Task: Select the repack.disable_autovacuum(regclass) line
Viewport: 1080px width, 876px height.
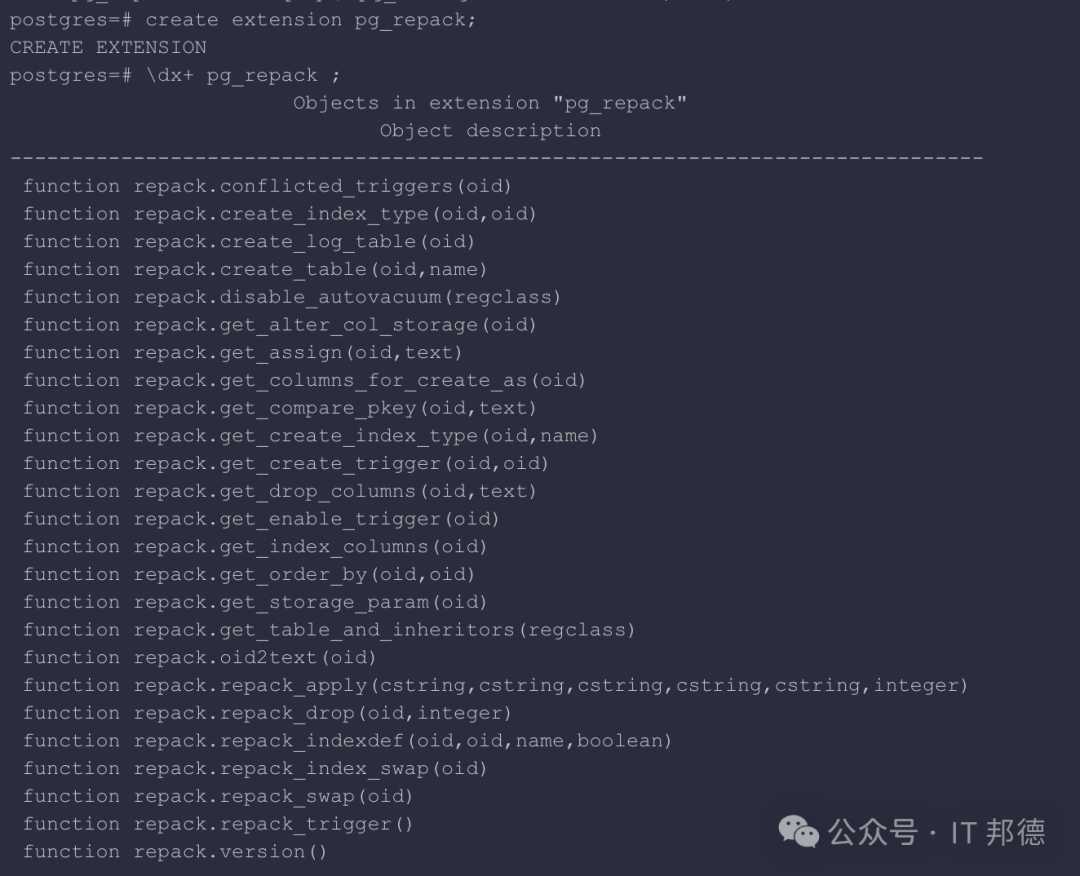Action: (x=292, y=298)
